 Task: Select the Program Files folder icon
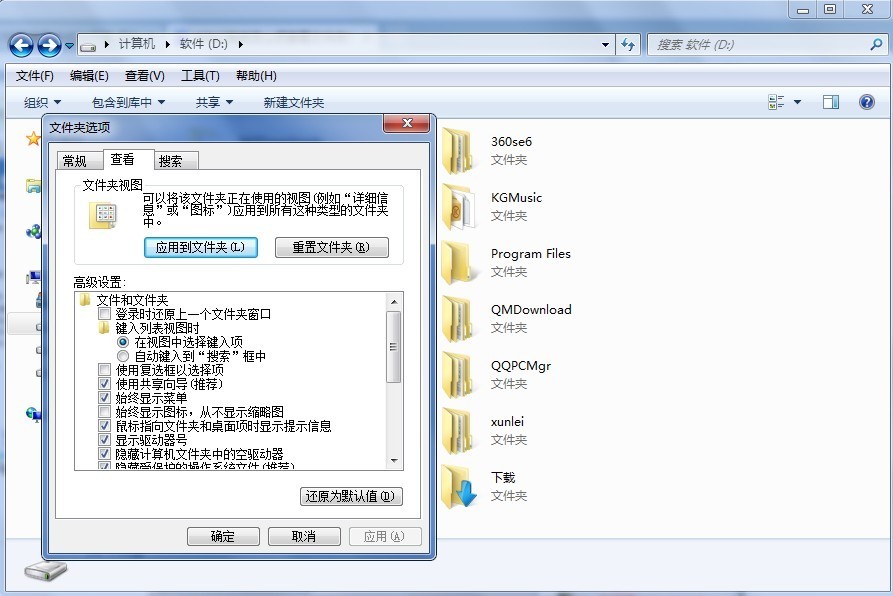coord(457,262)
